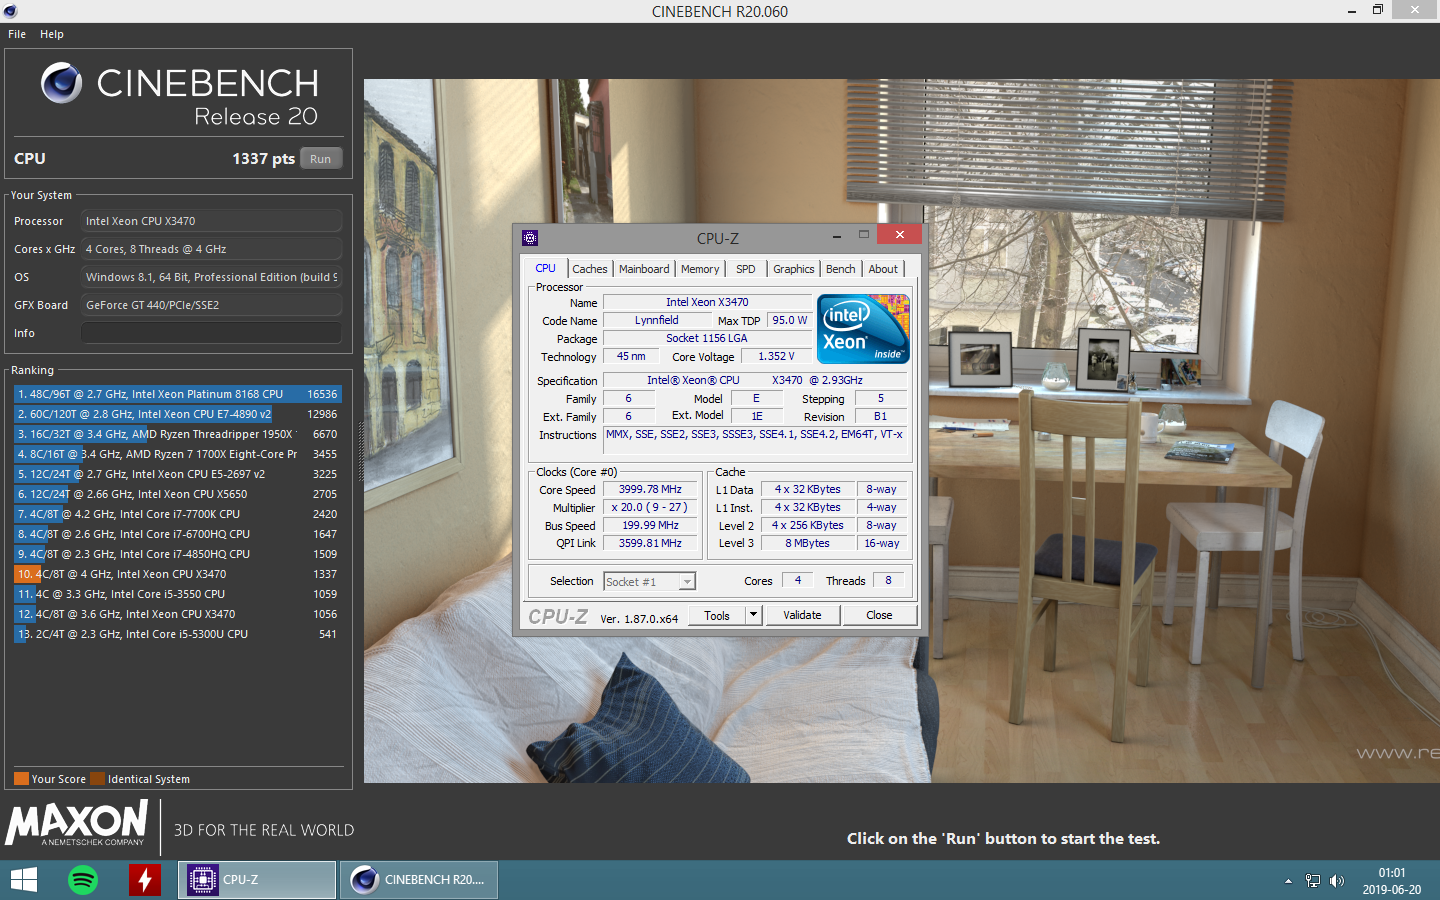The width and height of the screenshot is (1440, 900).
Task: Select ranking row Xeon CPU X5650
Action: (x=178, y=494)
